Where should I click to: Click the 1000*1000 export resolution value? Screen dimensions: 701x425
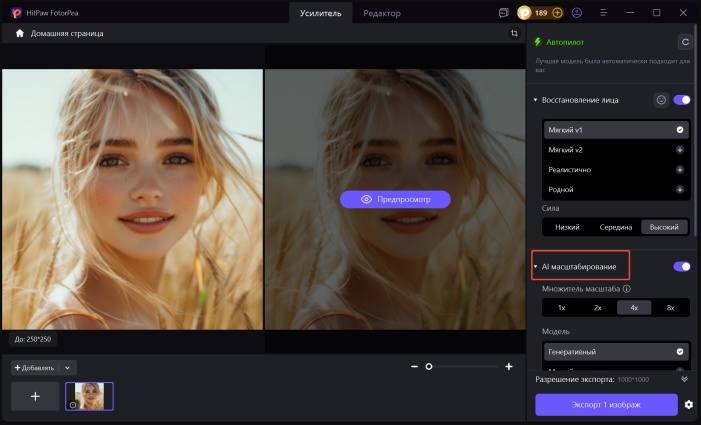[x=633, y=379]
